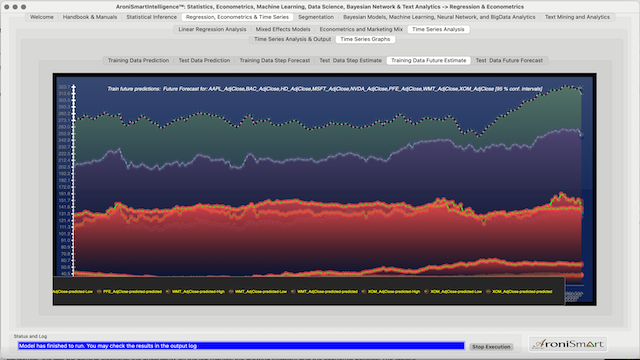Screen dimensions: 640x360
Task: Click the 'Status and Log' label
Action: (30, 336)
